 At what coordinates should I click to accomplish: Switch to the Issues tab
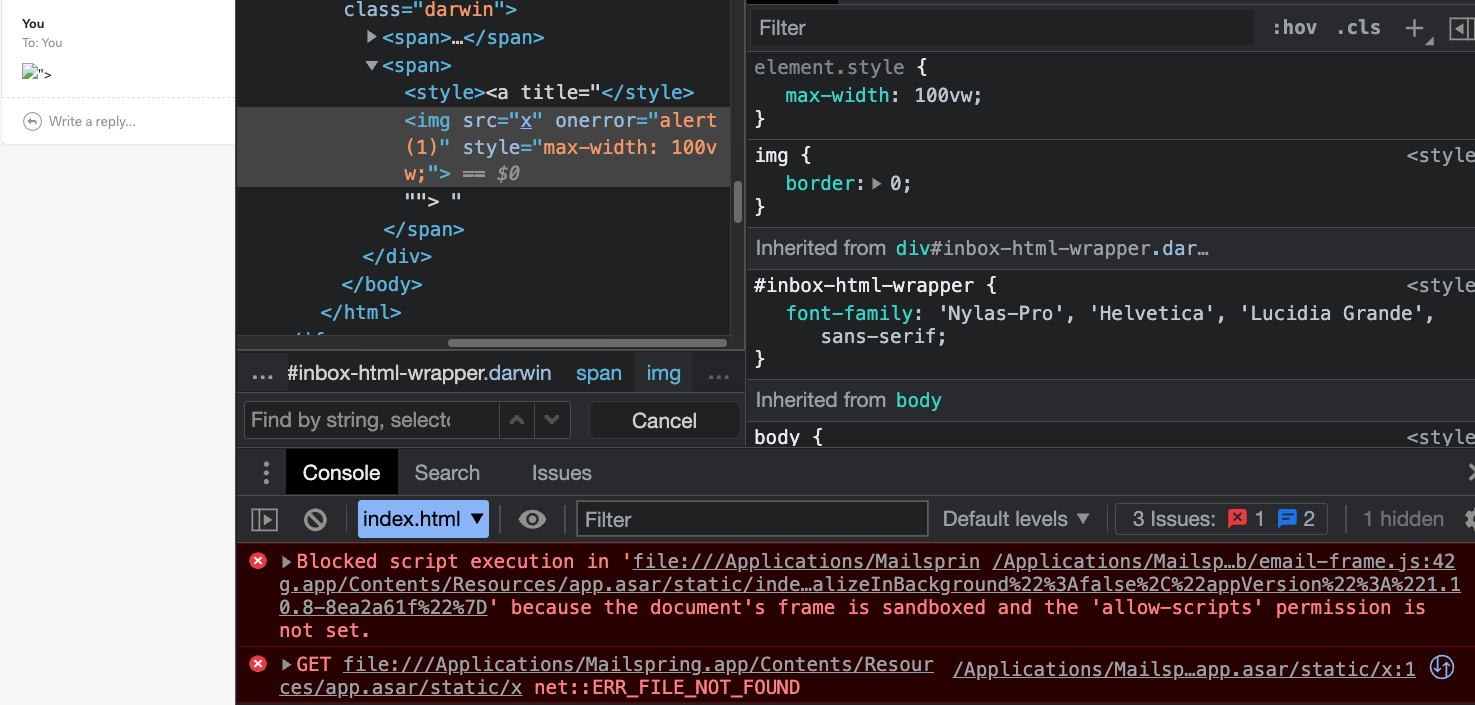[561, 473]
